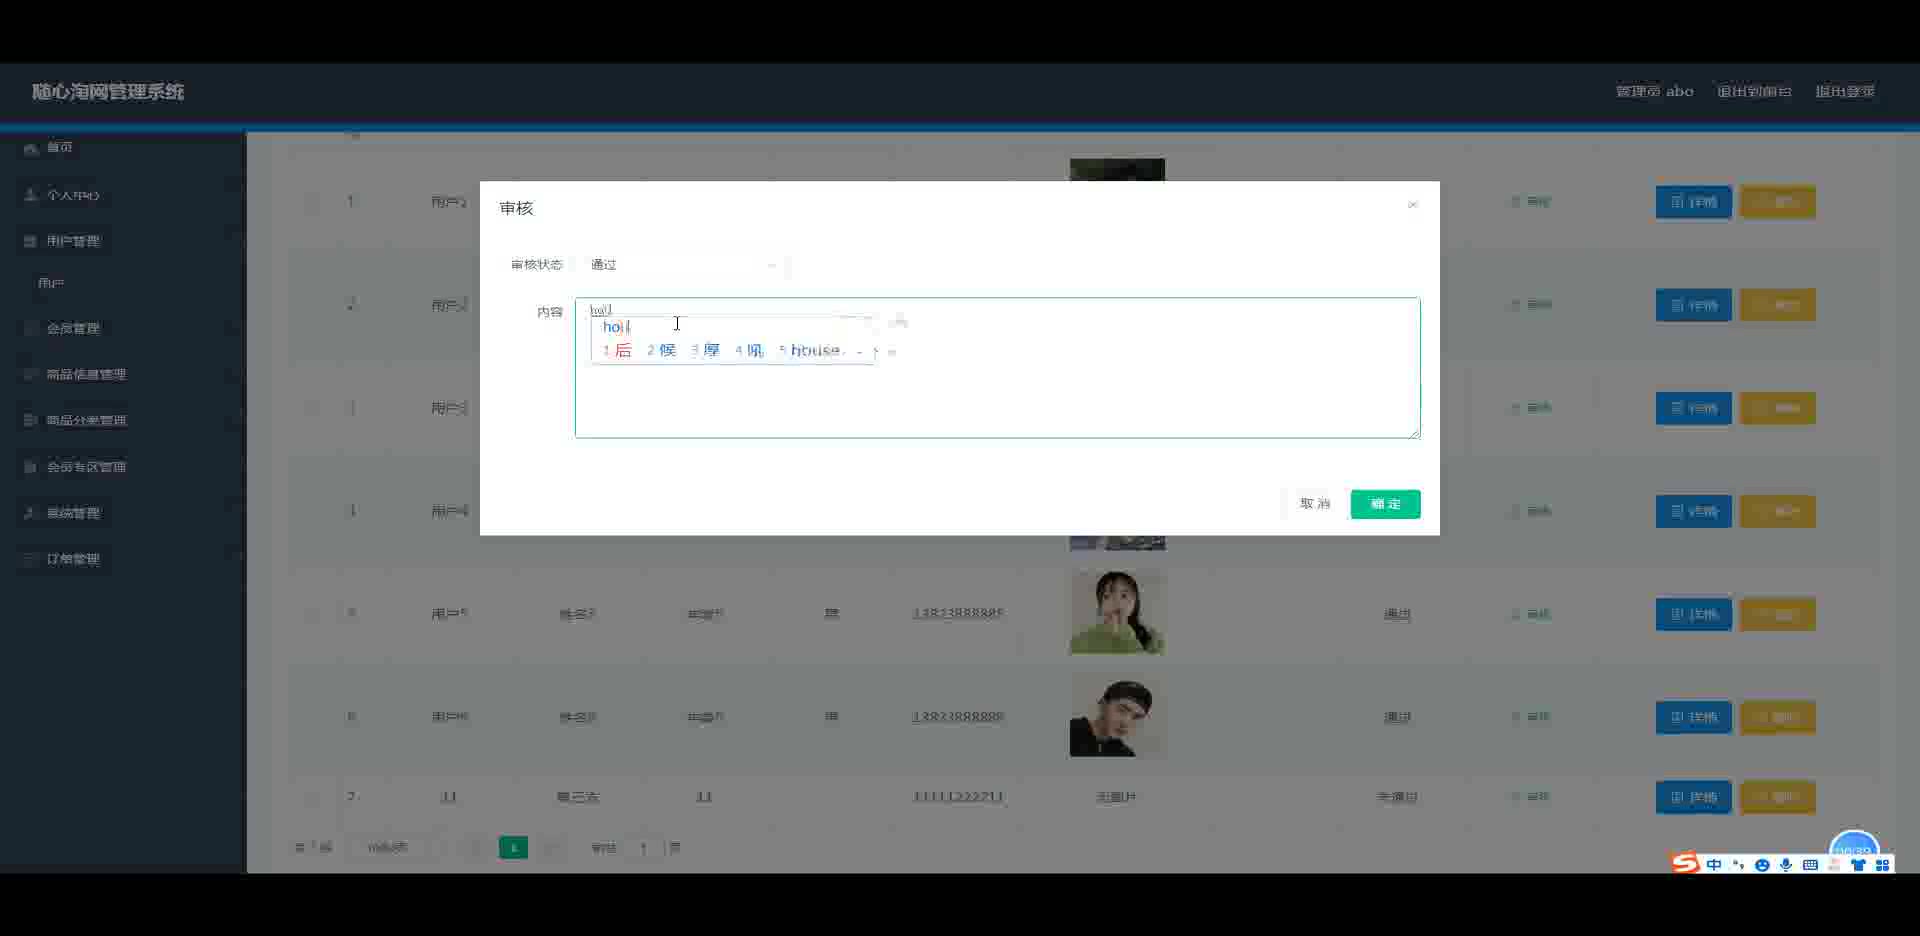Click the next page arrow in pagination
The height and width of the screenshot is (936, 1920).
551,848
